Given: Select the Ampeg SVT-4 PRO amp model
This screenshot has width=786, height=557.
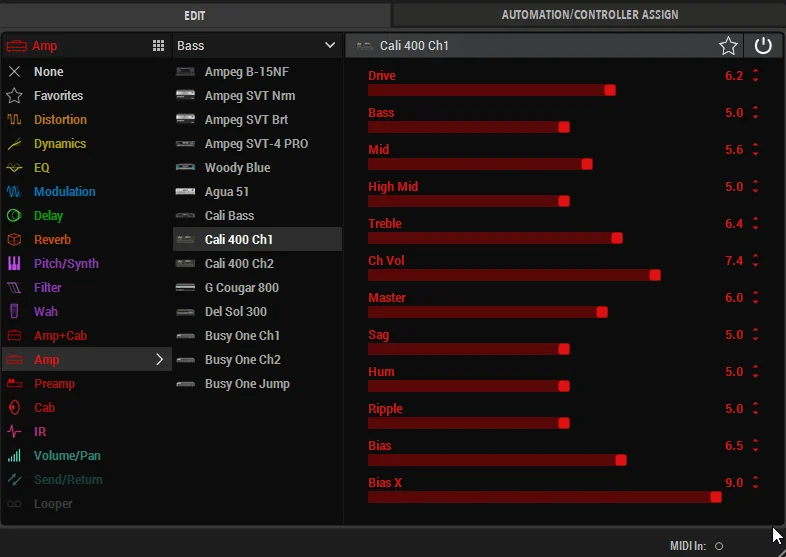Looking at the screenshot, I should [x=257, y=144].
